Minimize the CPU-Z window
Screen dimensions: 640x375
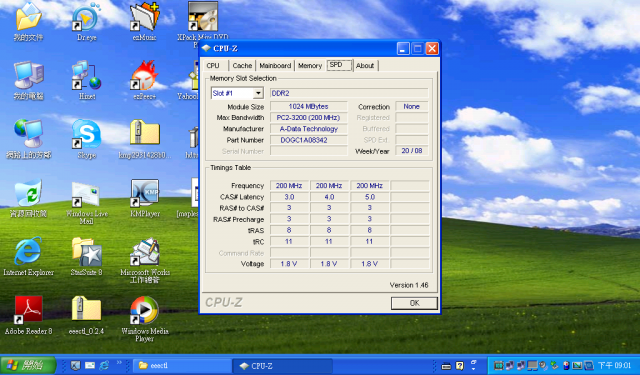tap(403, 49)
